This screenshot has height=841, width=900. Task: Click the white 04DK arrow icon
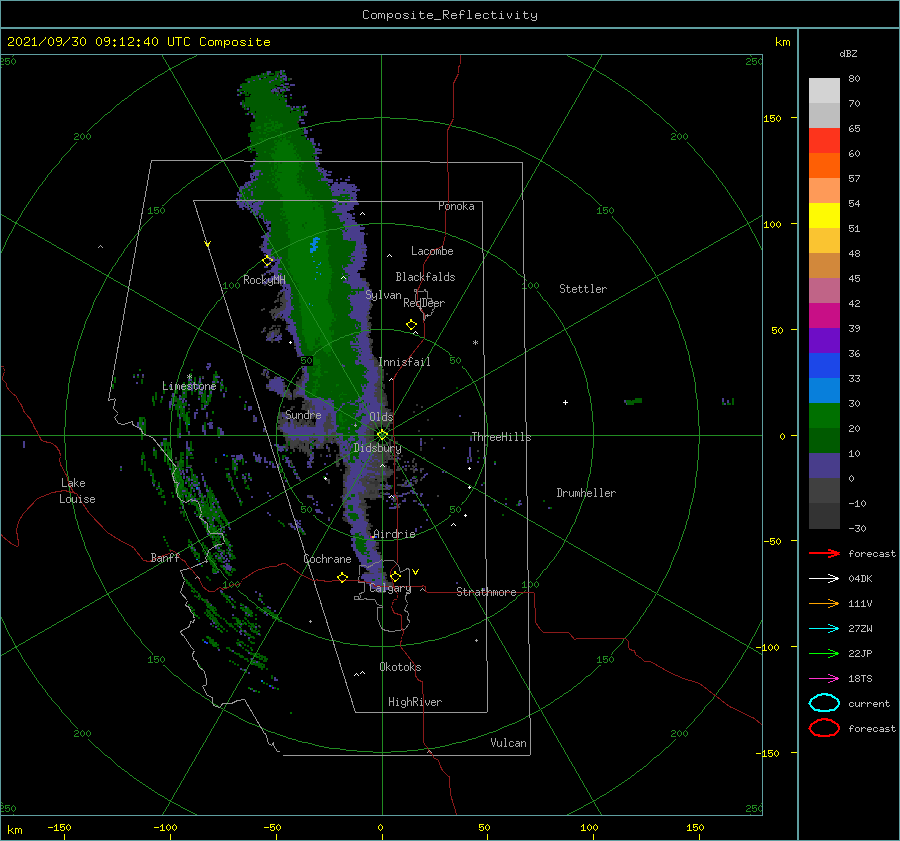coord(824,579)
